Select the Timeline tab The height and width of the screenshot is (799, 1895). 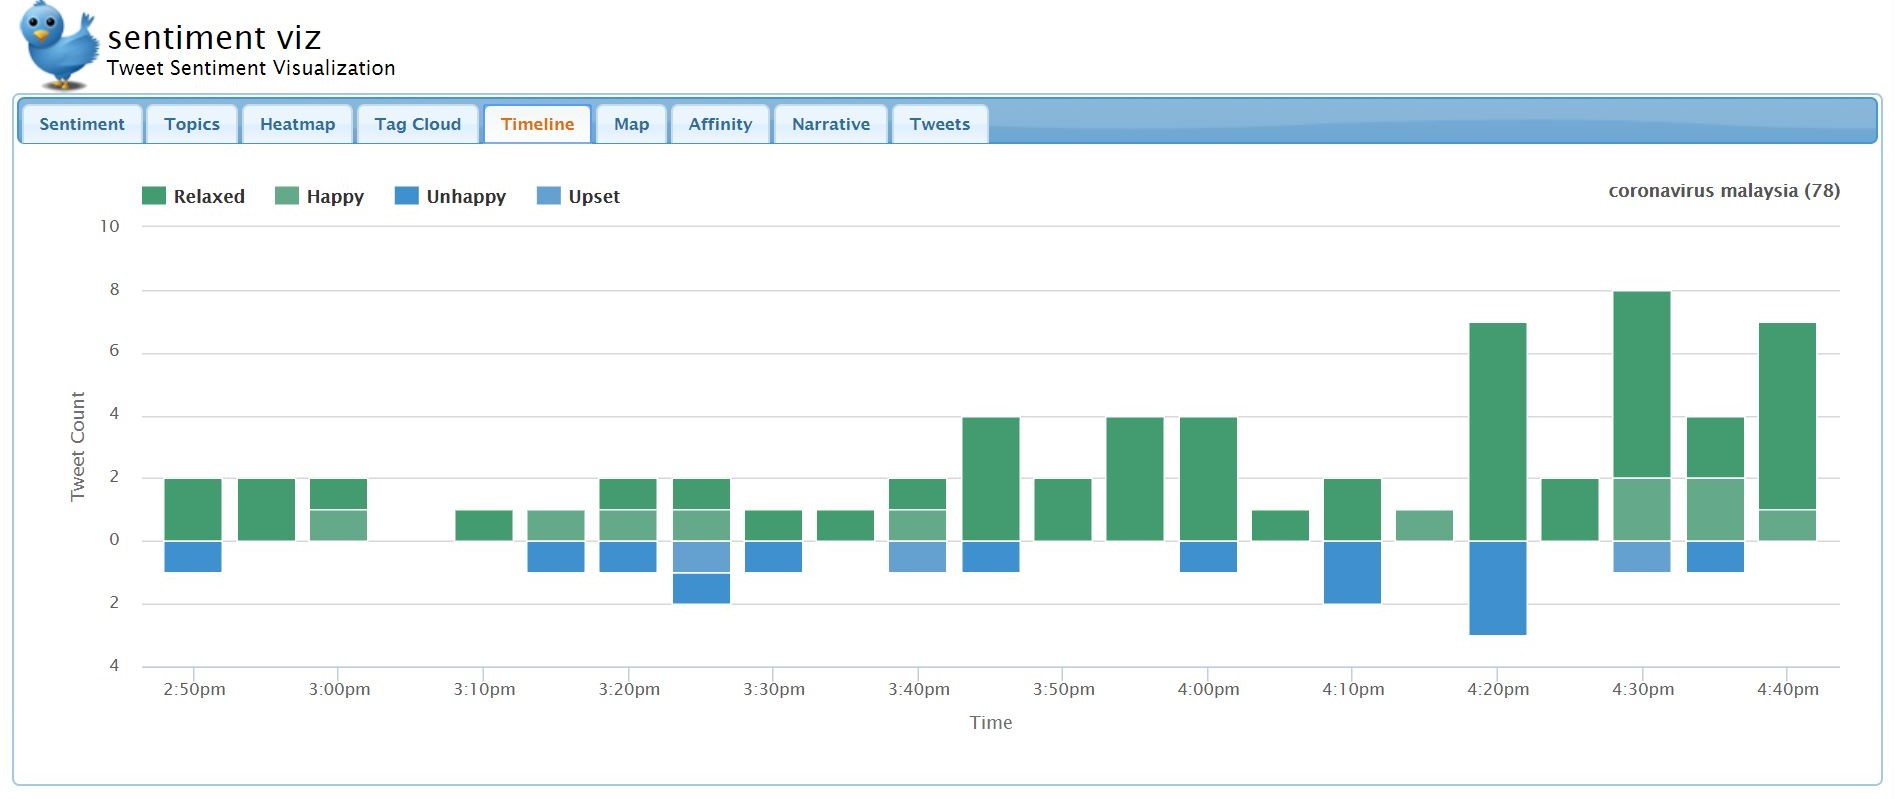[538, 124]
